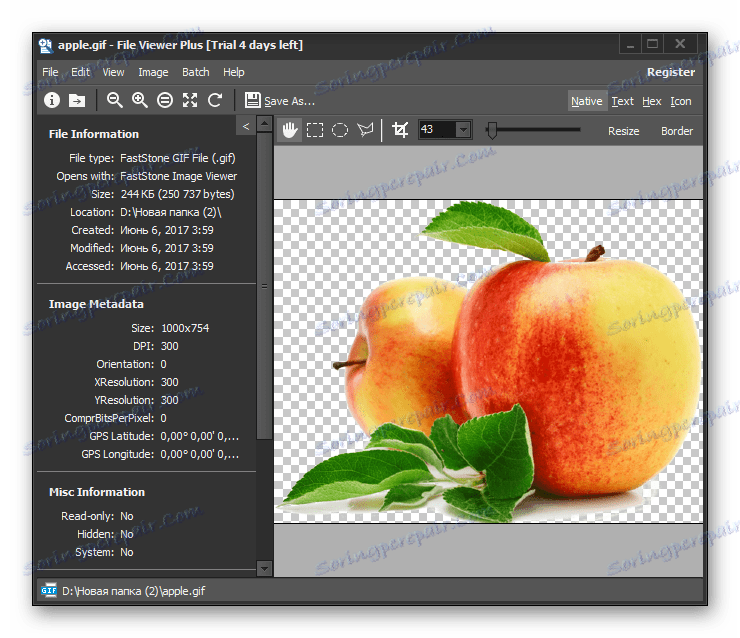The height and width of the screenshot is (638, 740).
Task: Click the crop tool icon
Action: tap(400, 130)
